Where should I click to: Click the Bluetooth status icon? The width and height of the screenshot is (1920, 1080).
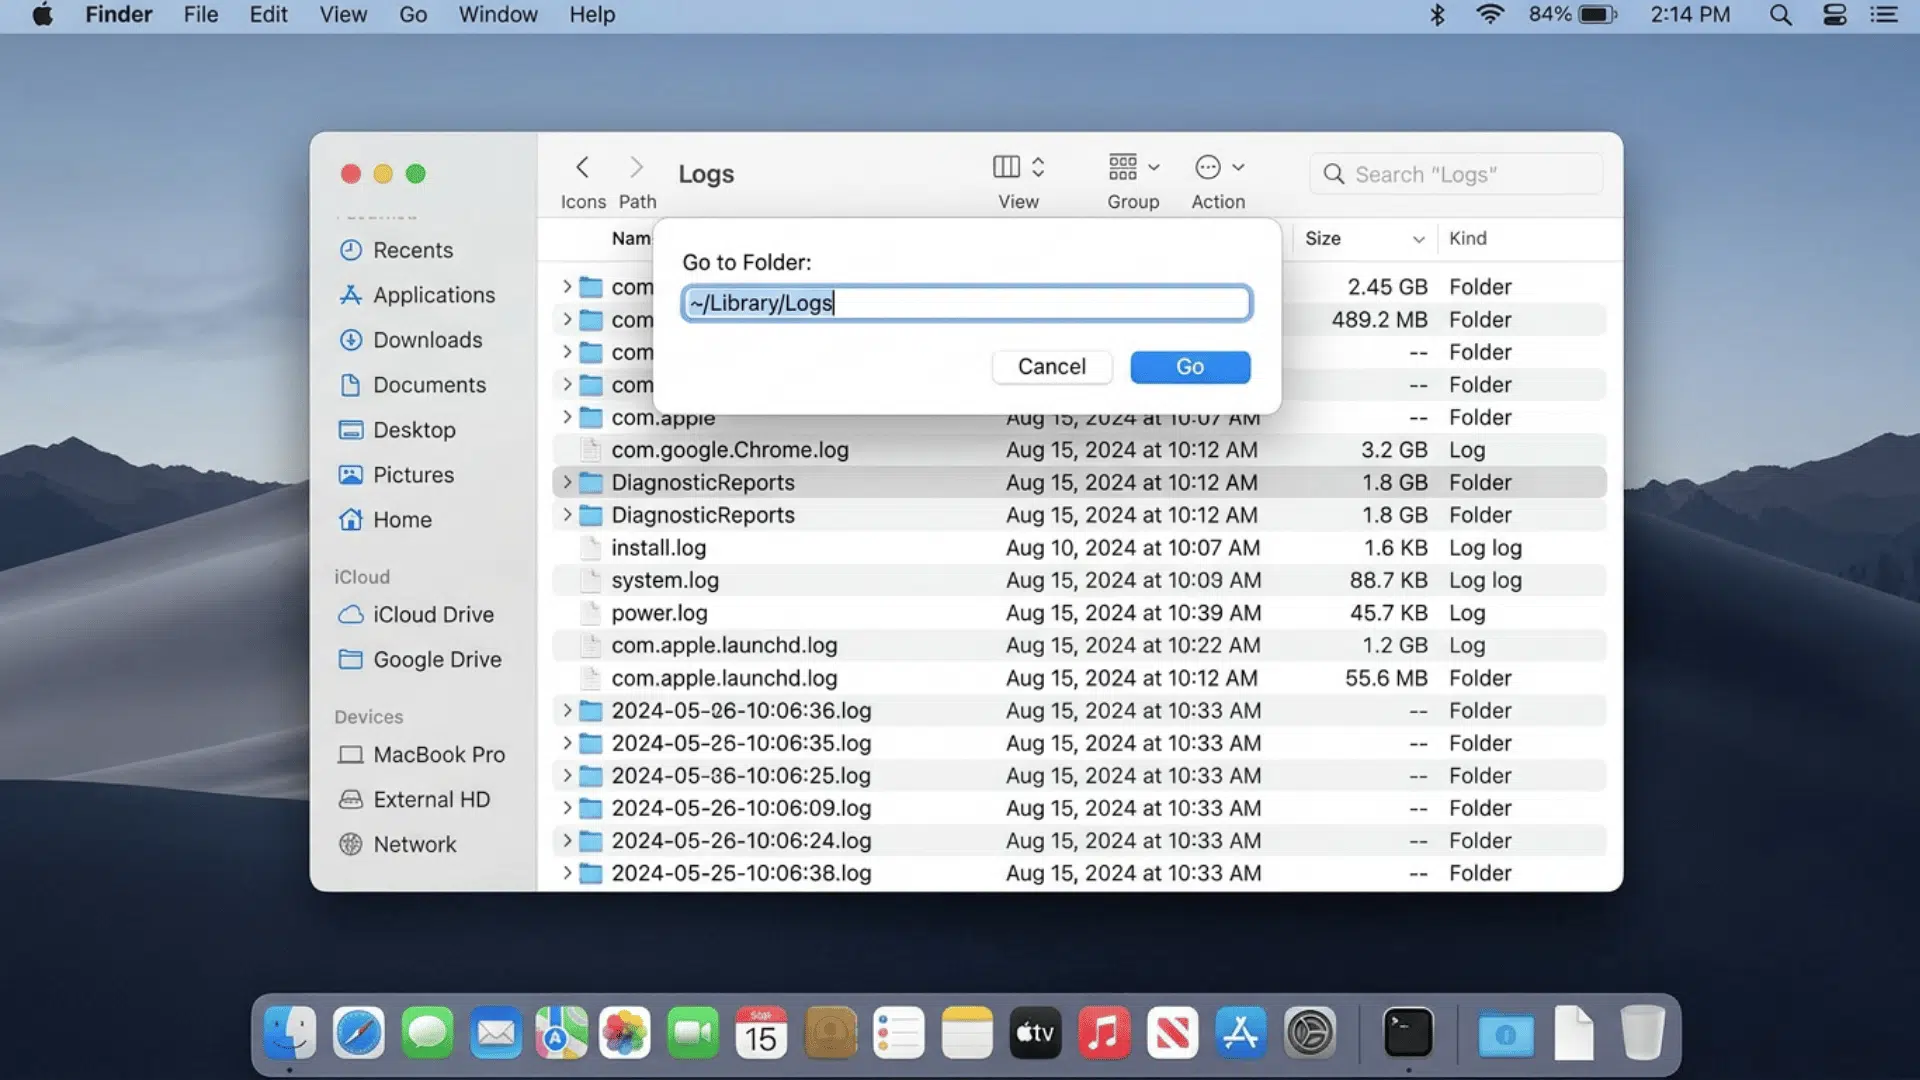pos(1437,15)
